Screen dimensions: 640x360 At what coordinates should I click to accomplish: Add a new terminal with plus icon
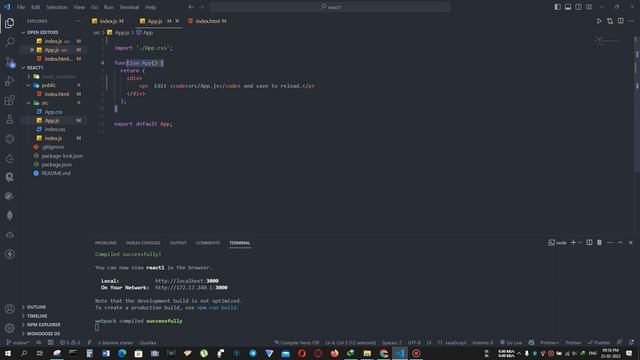tap(573, 242)
